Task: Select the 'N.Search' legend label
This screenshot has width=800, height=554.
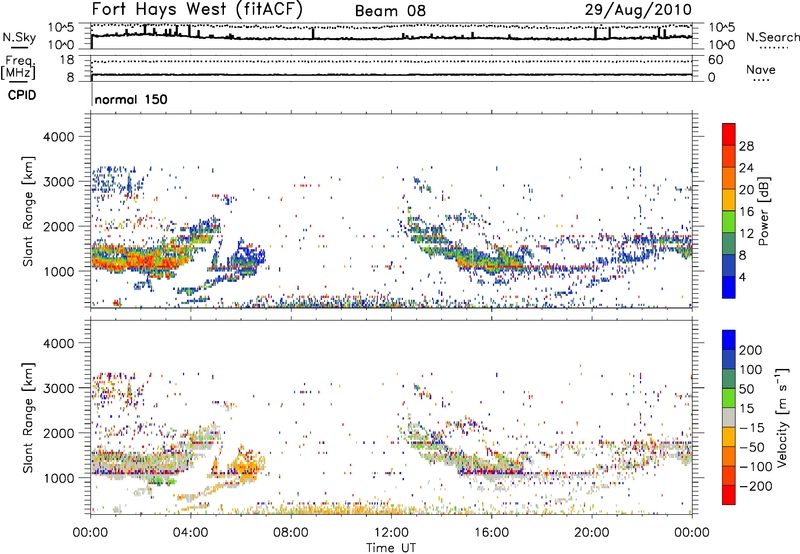Action: tap(772, 37)
